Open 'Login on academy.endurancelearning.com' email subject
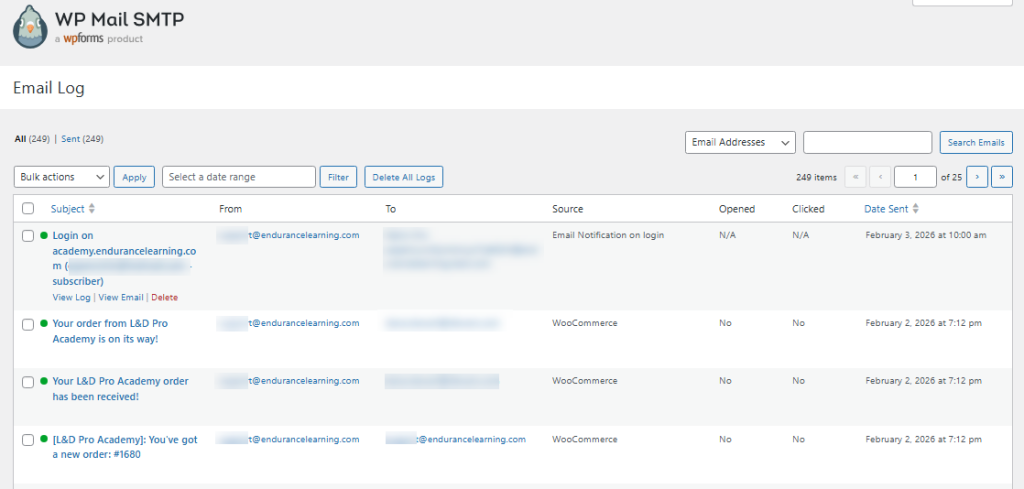This screenshot has height=489, width=1024. tap(124, 258)
